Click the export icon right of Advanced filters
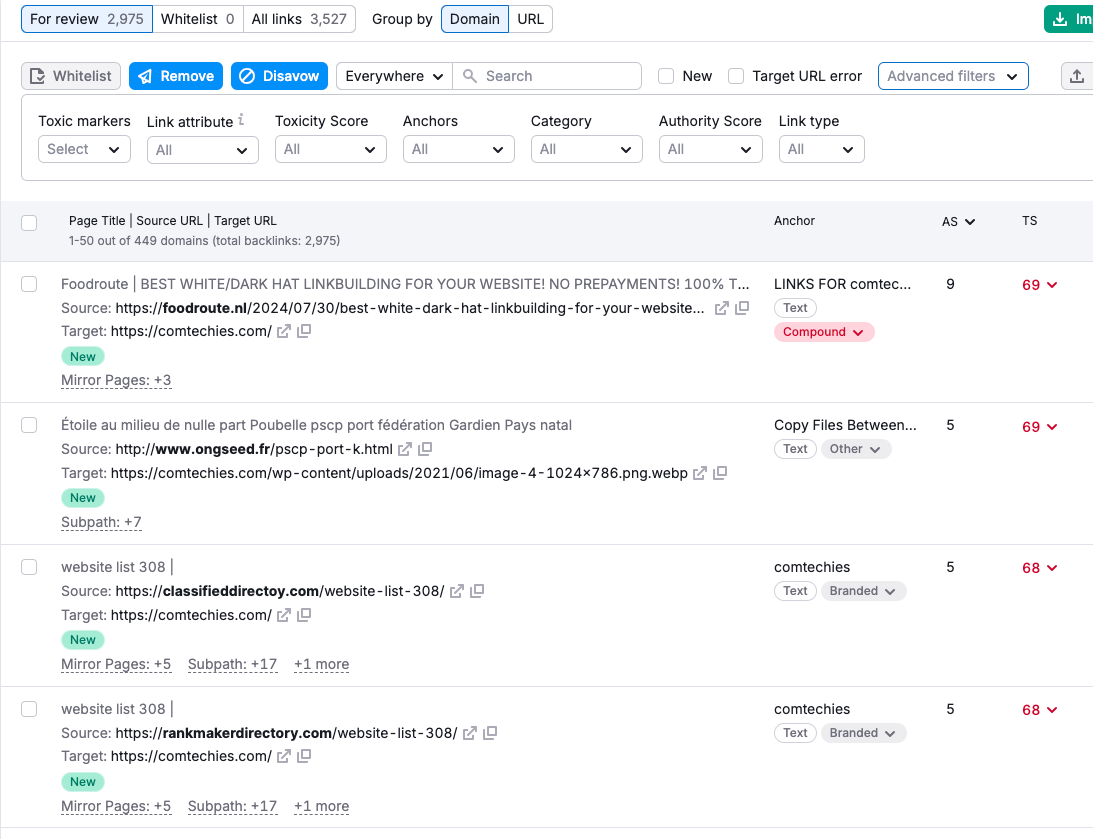This screenshot has height=839, width=1093. click(1078, 76)
